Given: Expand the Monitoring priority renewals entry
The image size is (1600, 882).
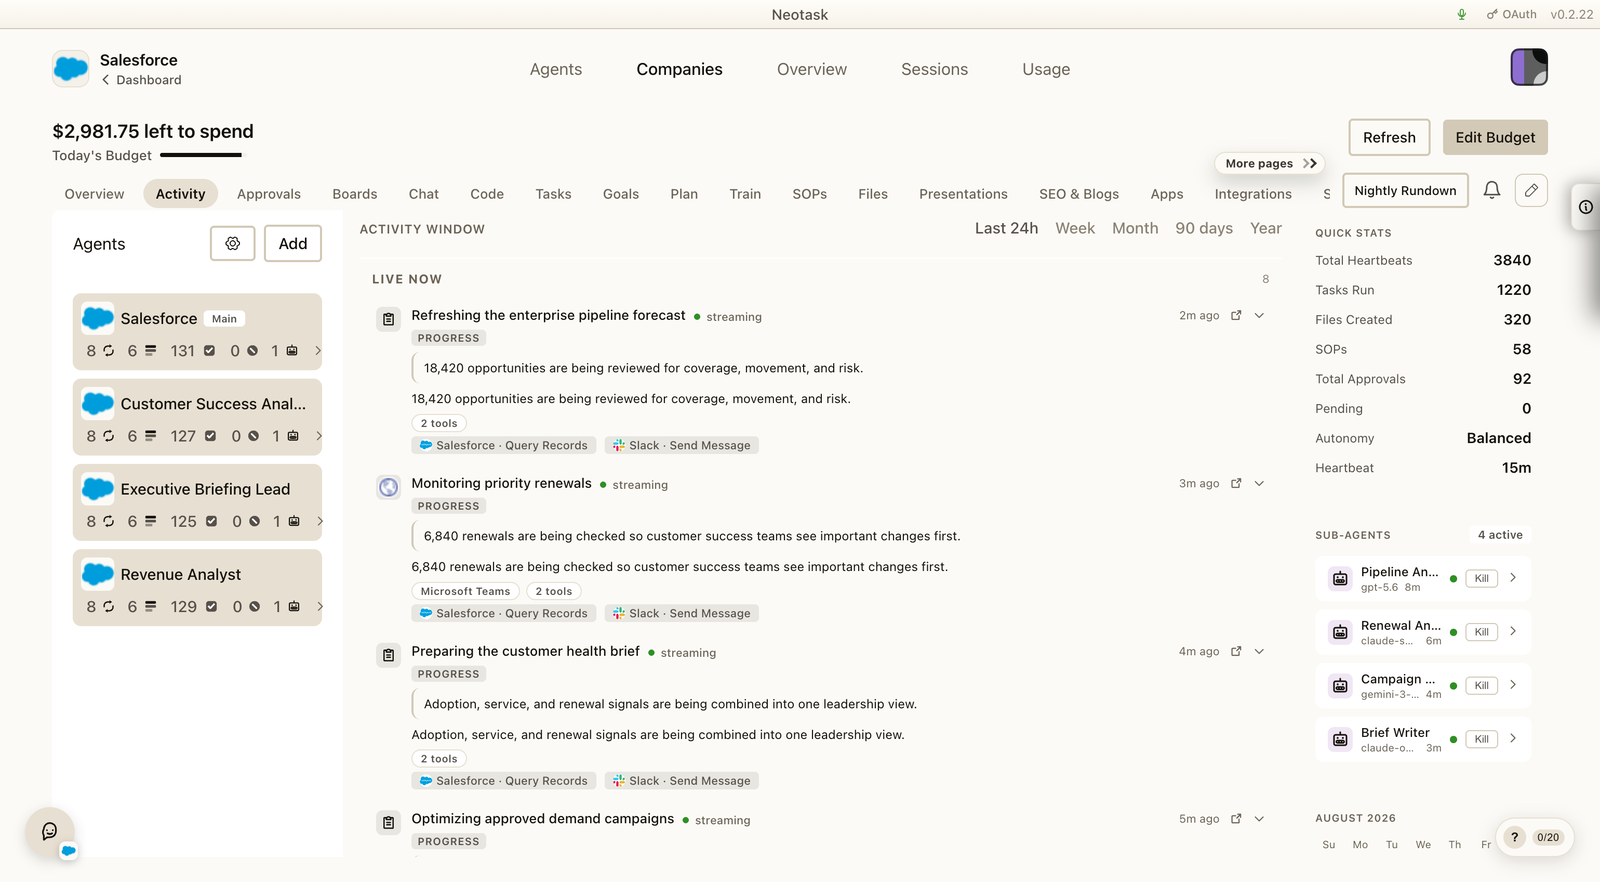Looking at the screenshot, I should tap(1260, 483).
